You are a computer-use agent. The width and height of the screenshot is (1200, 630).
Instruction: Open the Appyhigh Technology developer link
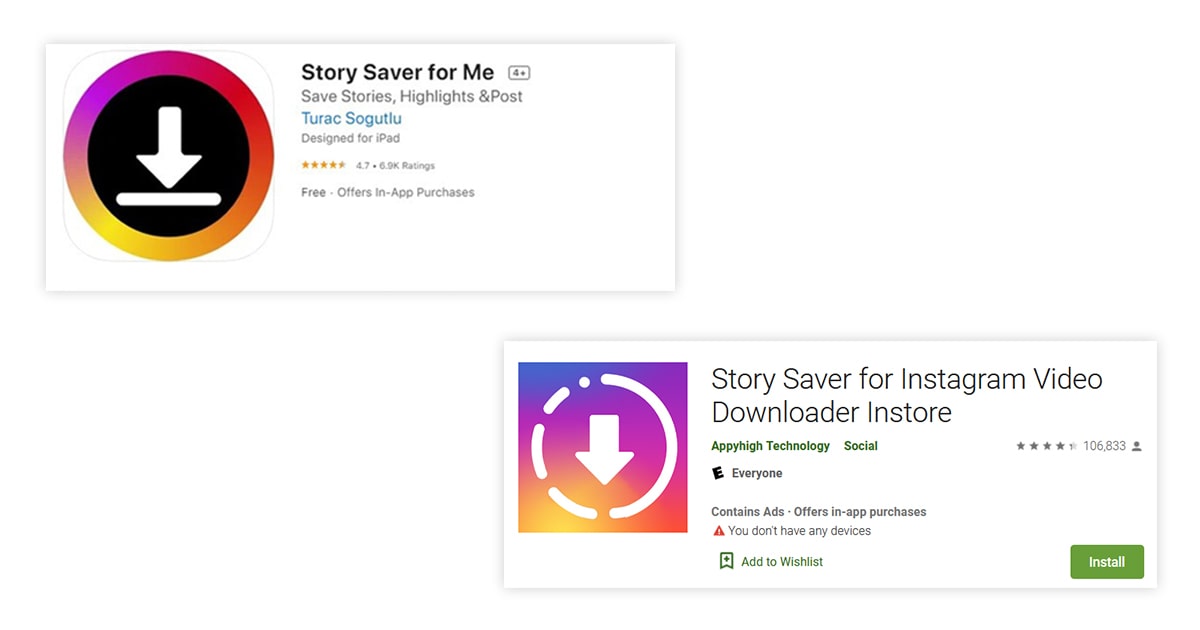point(770,446)
